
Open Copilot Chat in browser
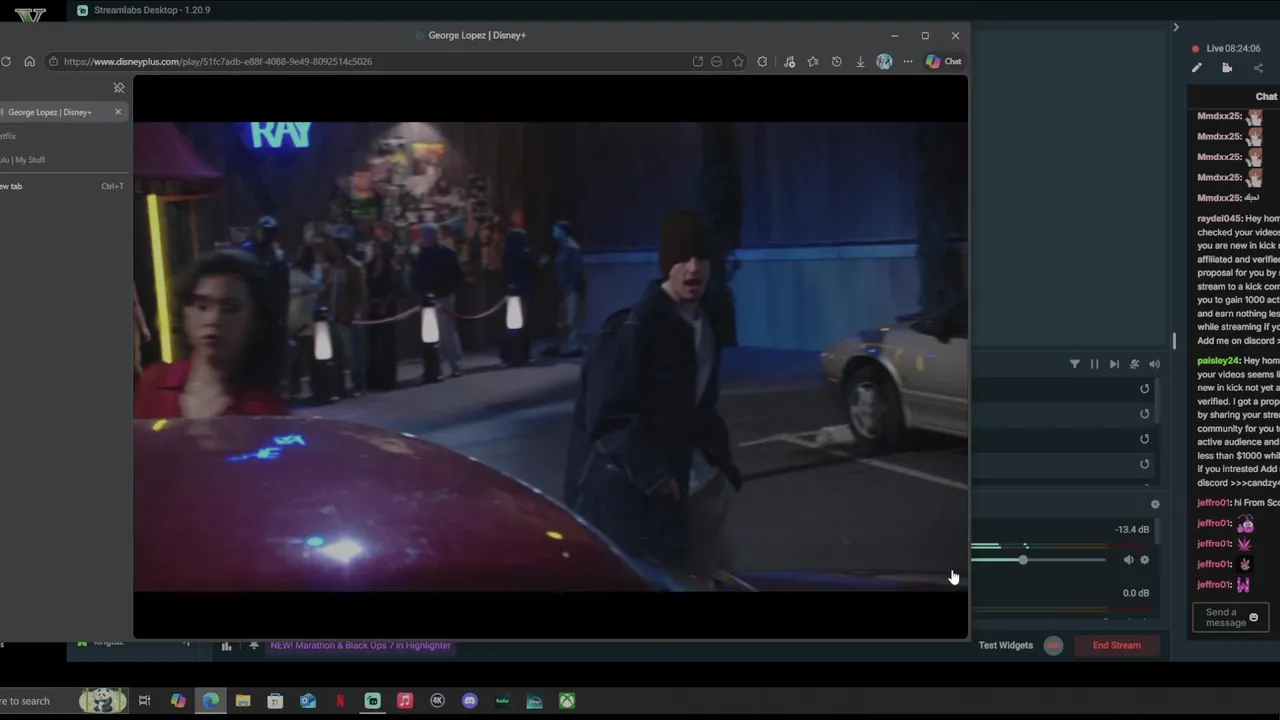point(943,61)
